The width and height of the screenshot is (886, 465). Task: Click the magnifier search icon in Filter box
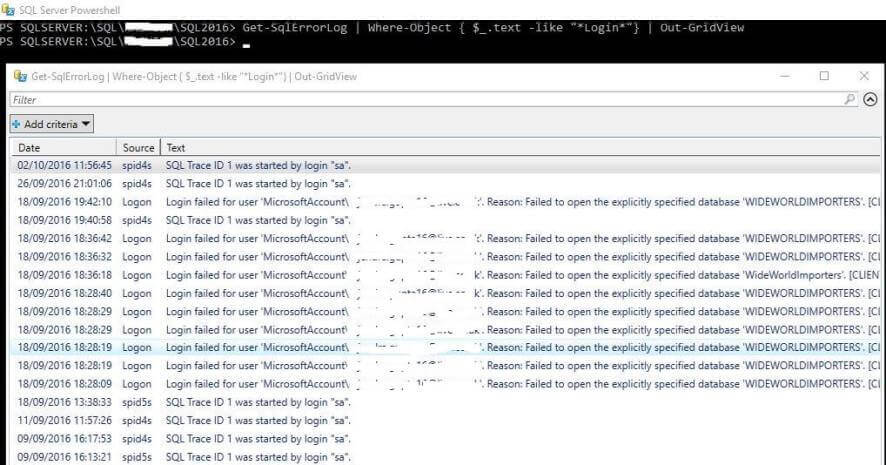pos(849,99)
